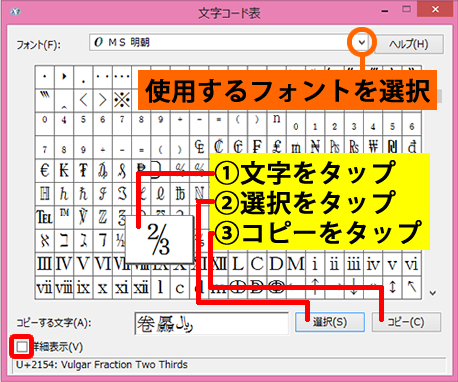Pick Roman numeral five hundred Ⅾ character
This screenshot has width=458, height=382.
point(277,264)
